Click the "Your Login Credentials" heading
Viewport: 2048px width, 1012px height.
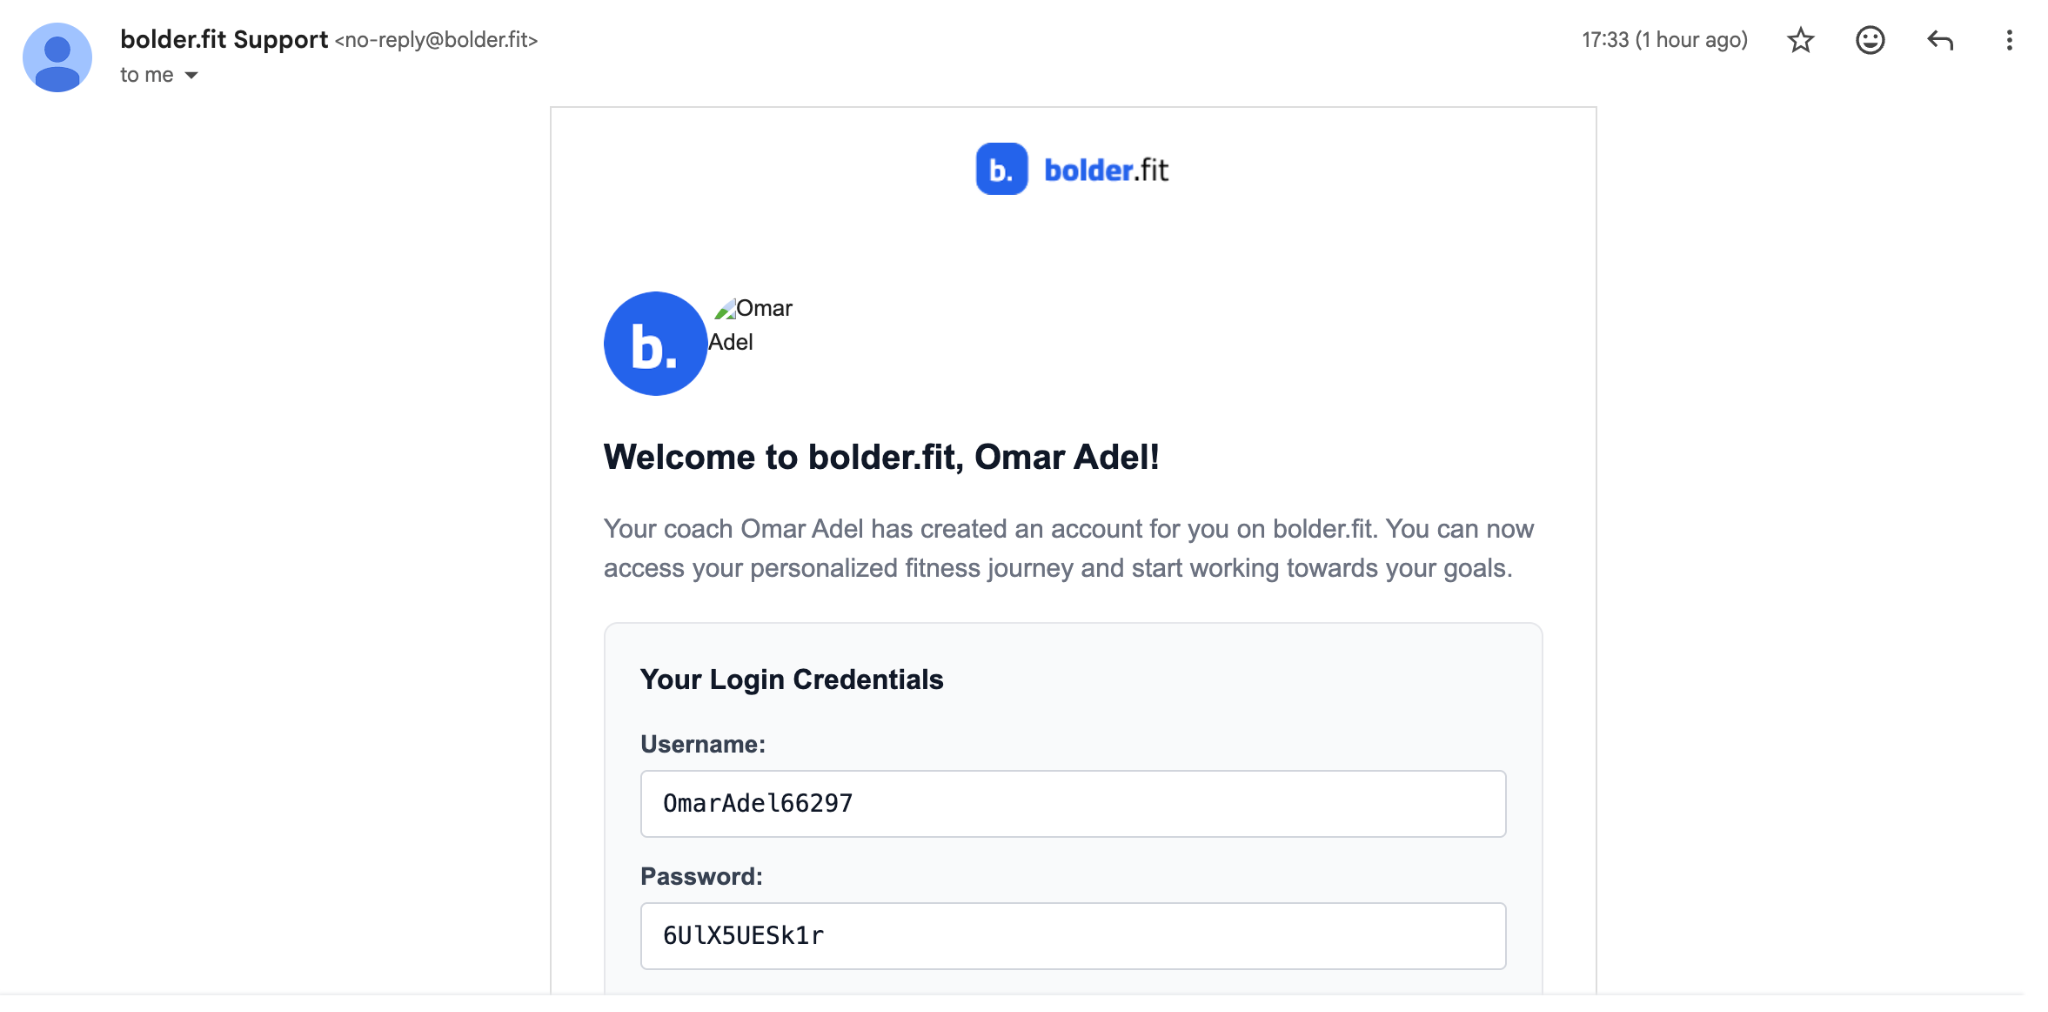click(x=791, y=680)
